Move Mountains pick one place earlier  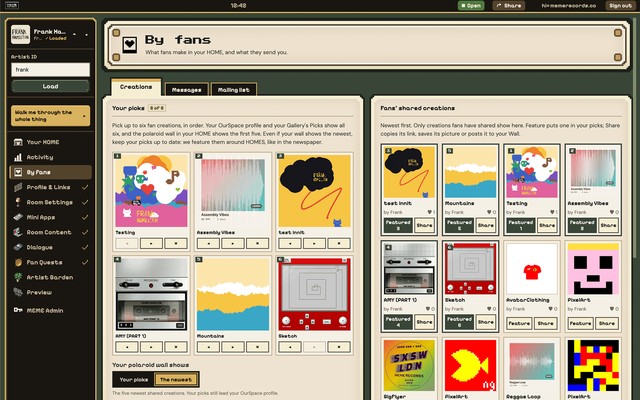208,347
